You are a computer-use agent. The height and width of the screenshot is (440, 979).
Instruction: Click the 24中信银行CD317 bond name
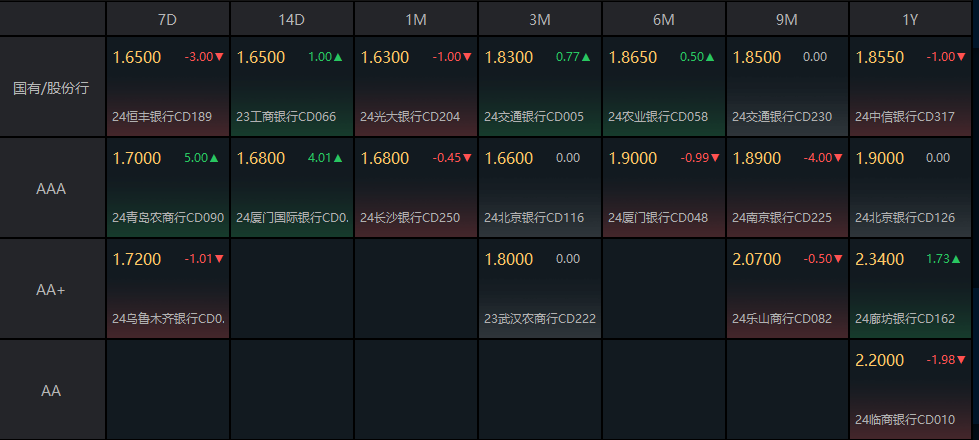point(905,117)
